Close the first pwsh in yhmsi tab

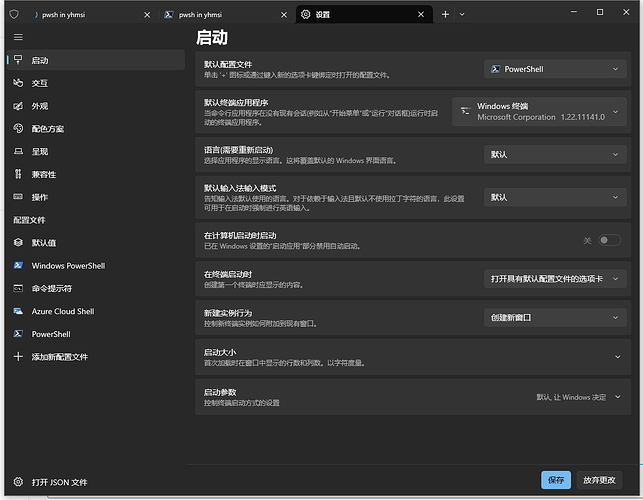pyautogui.click(x=147, y=15)
